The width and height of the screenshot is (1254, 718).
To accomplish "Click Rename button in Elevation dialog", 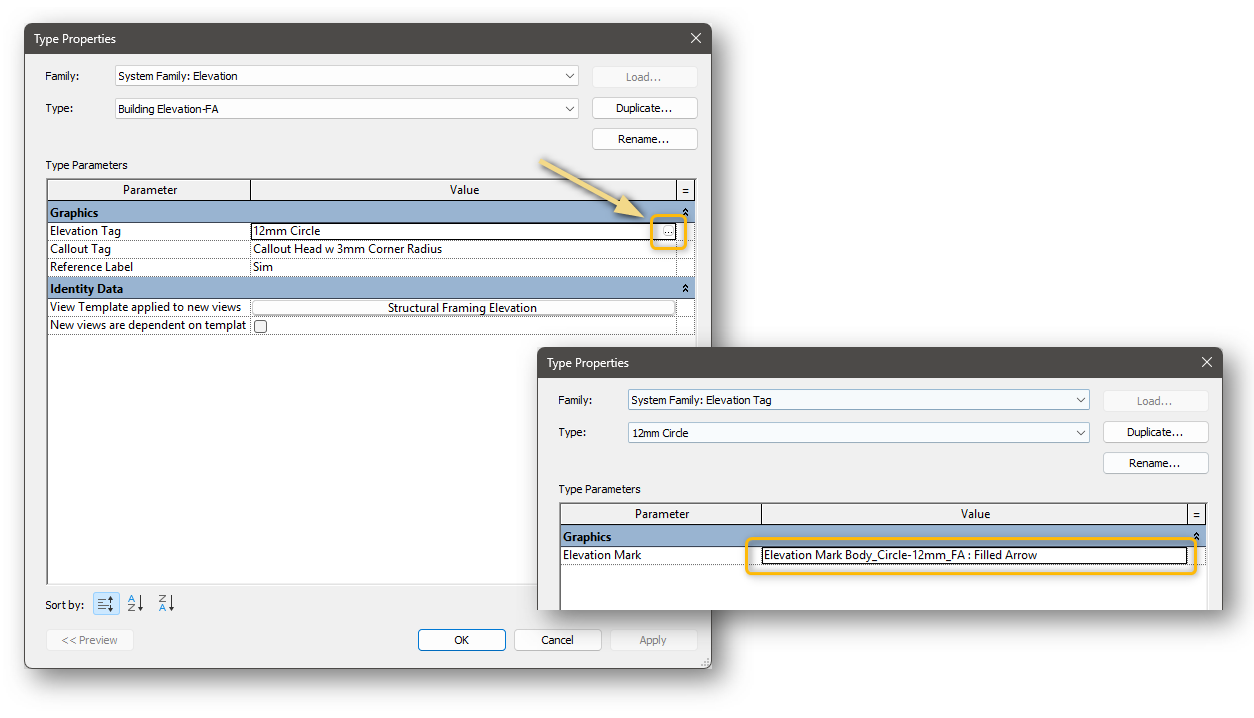I will pos(644,139).
